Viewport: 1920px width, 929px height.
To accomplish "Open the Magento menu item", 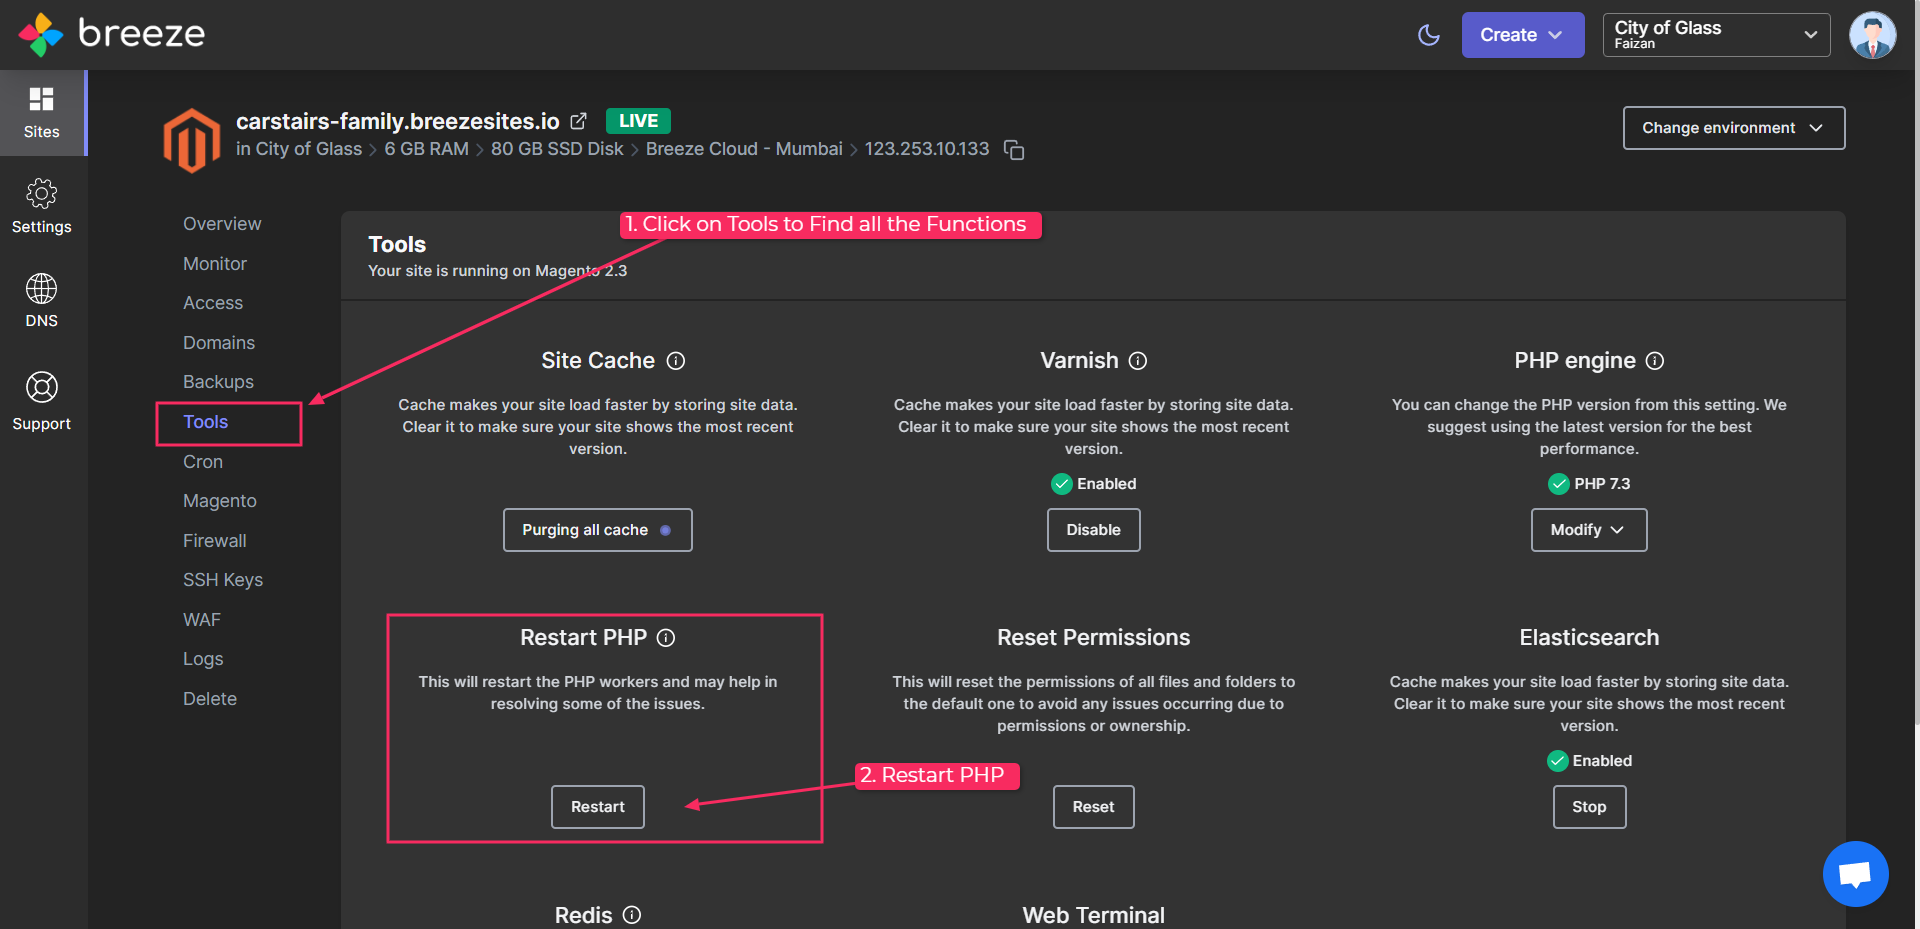I will coord(220,501).
